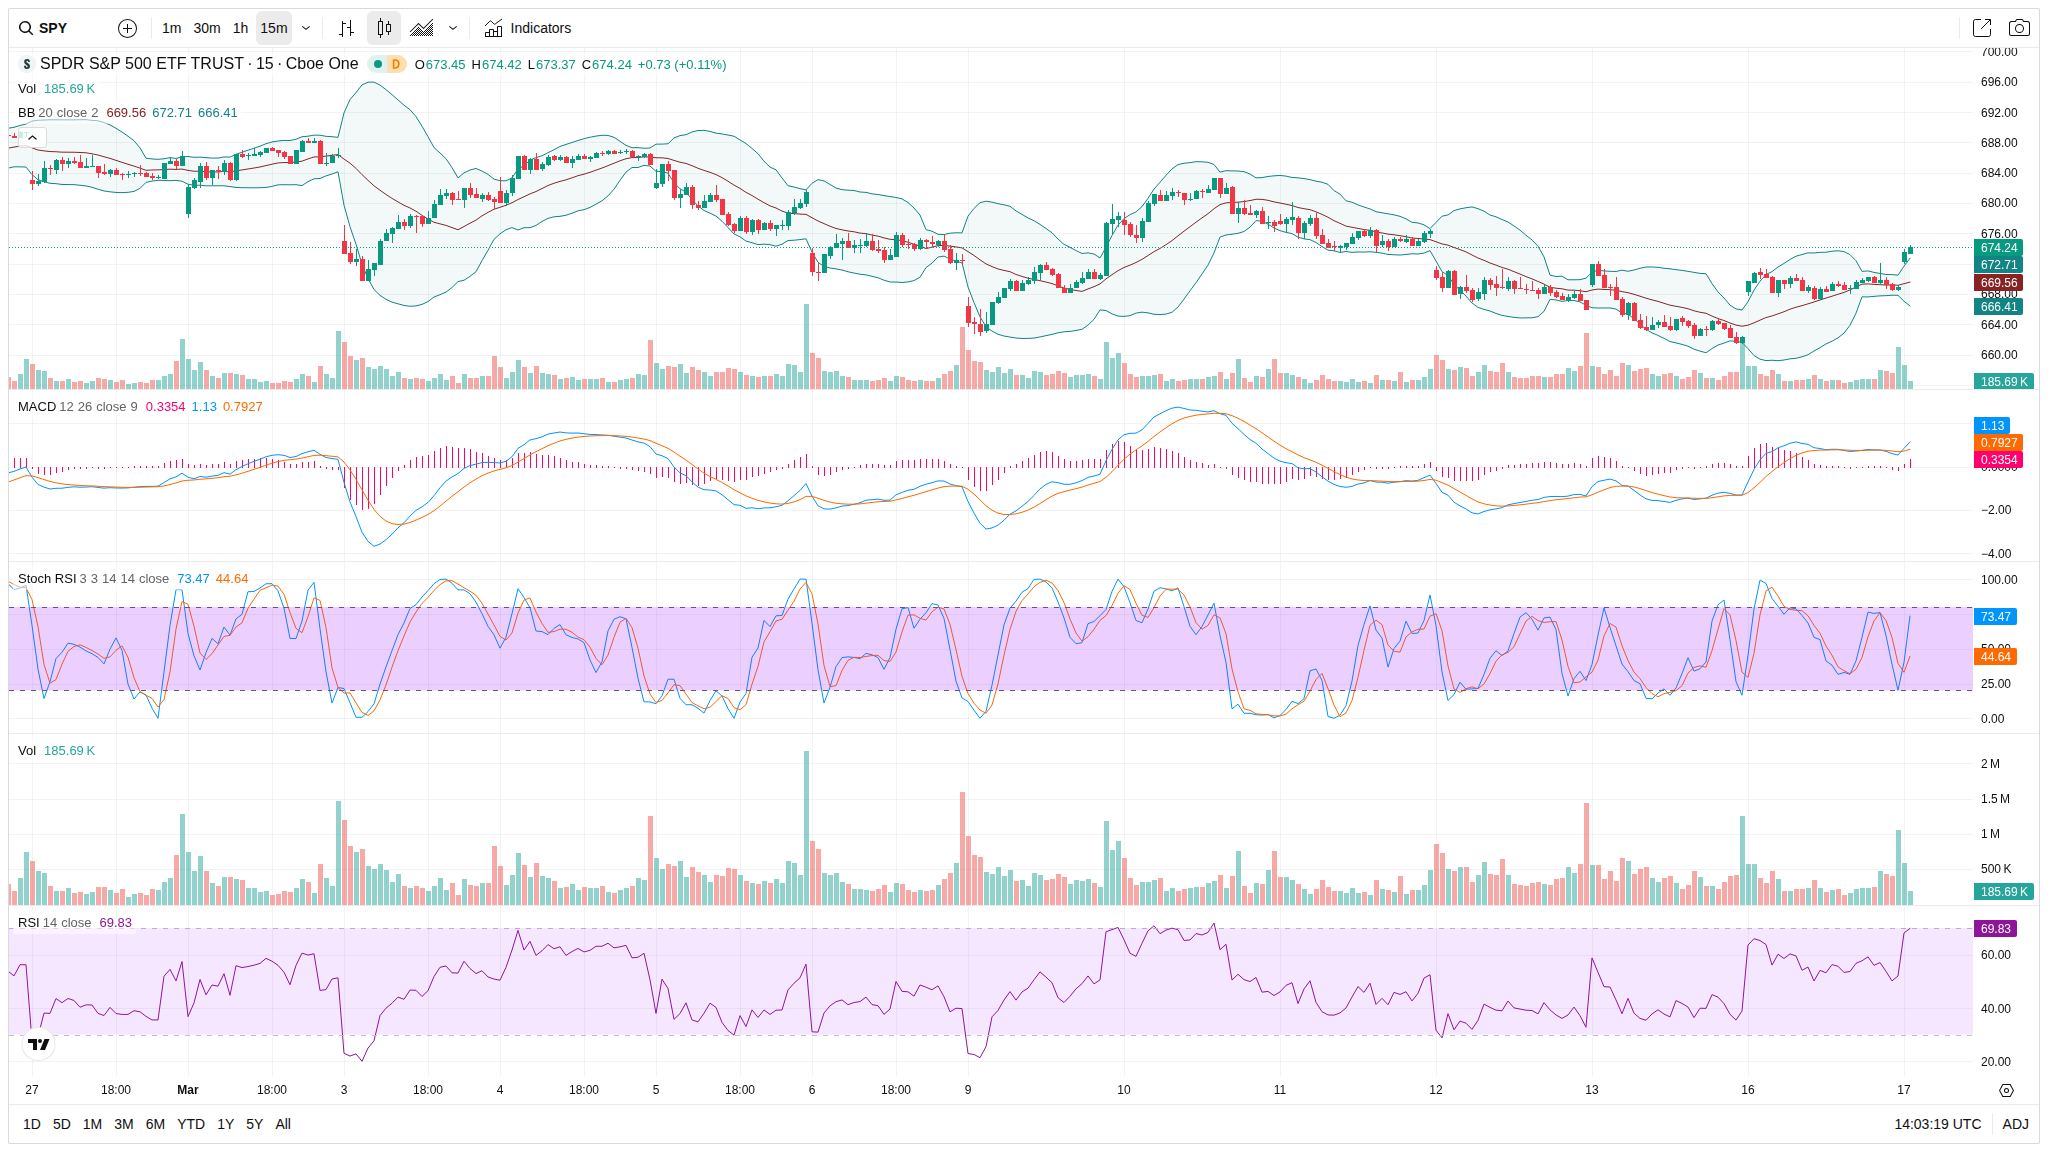
Task: Switch to the 1h interval
Action: pos(240,28)
